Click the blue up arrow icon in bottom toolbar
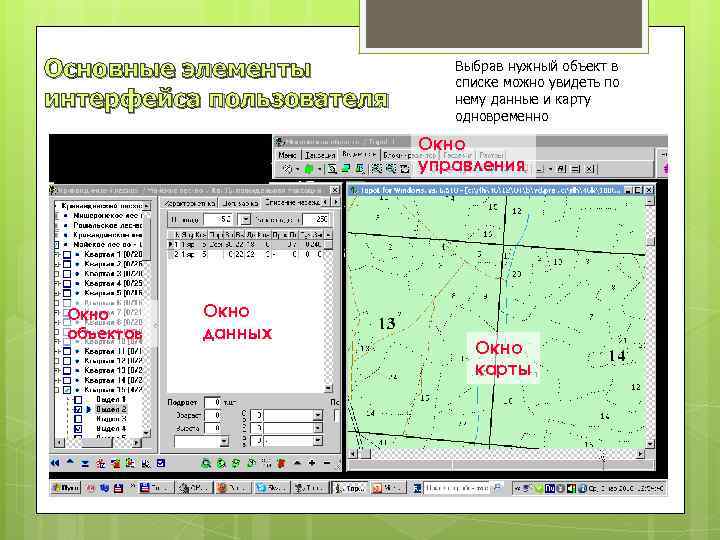Image resolution: width=720 pixels, height=540 pixels. [70, 462]
